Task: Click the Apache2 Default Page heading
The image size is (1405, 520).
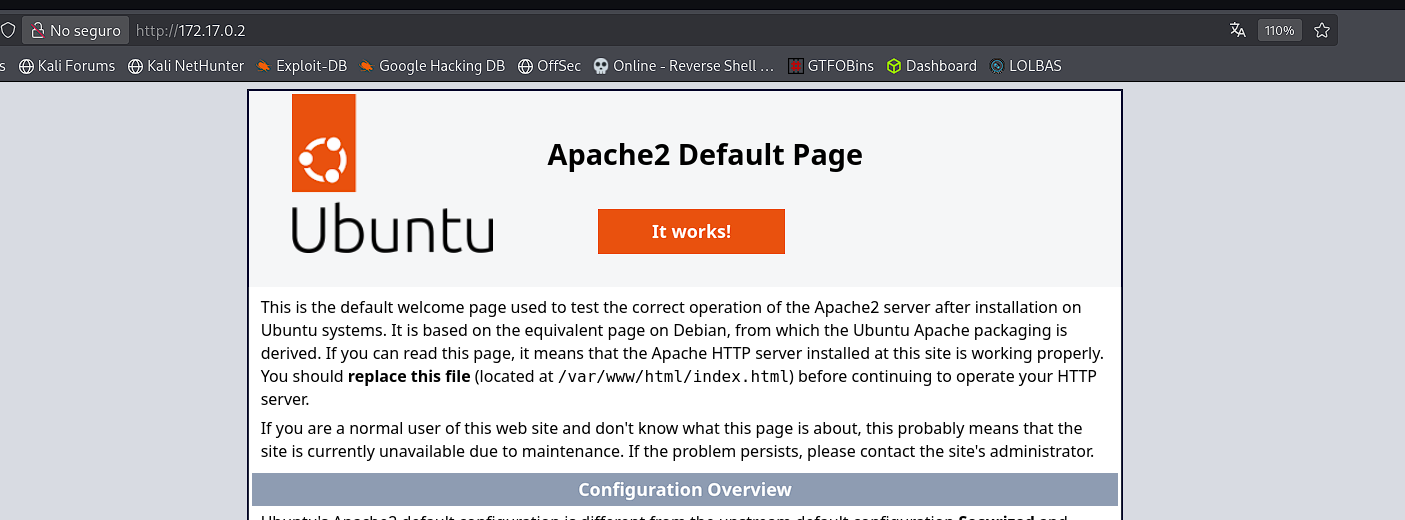Action: [705, 155]
